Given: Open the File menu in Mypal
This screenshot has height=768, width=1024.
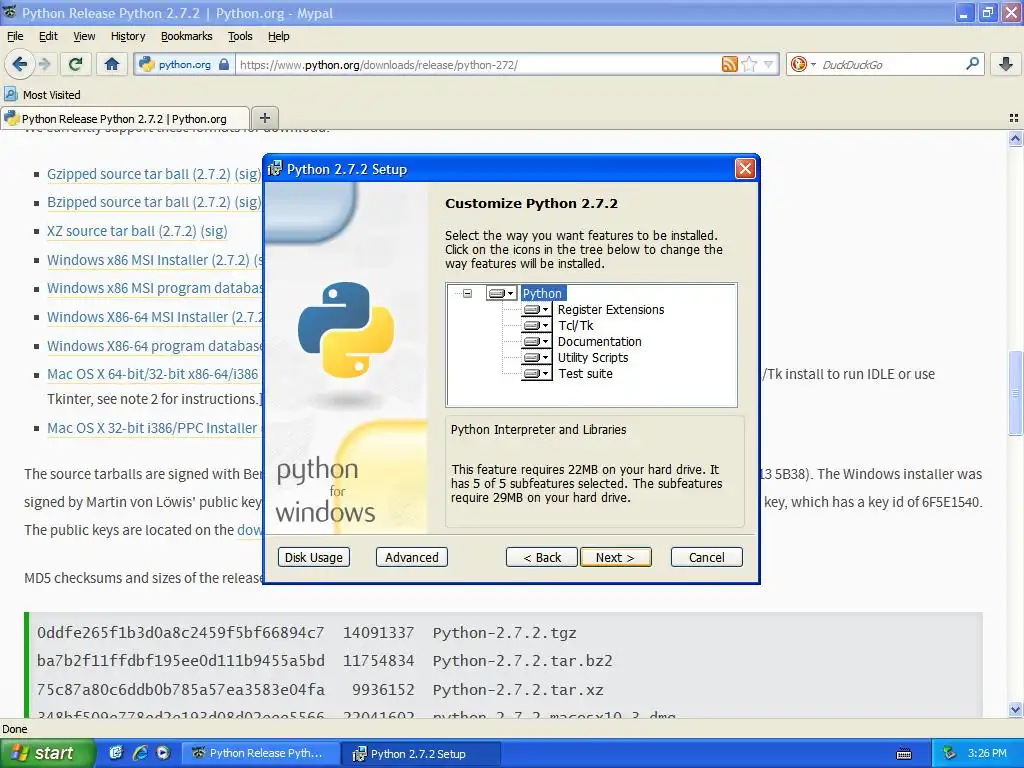Looking at the screenshot, I should click(15, 37).
